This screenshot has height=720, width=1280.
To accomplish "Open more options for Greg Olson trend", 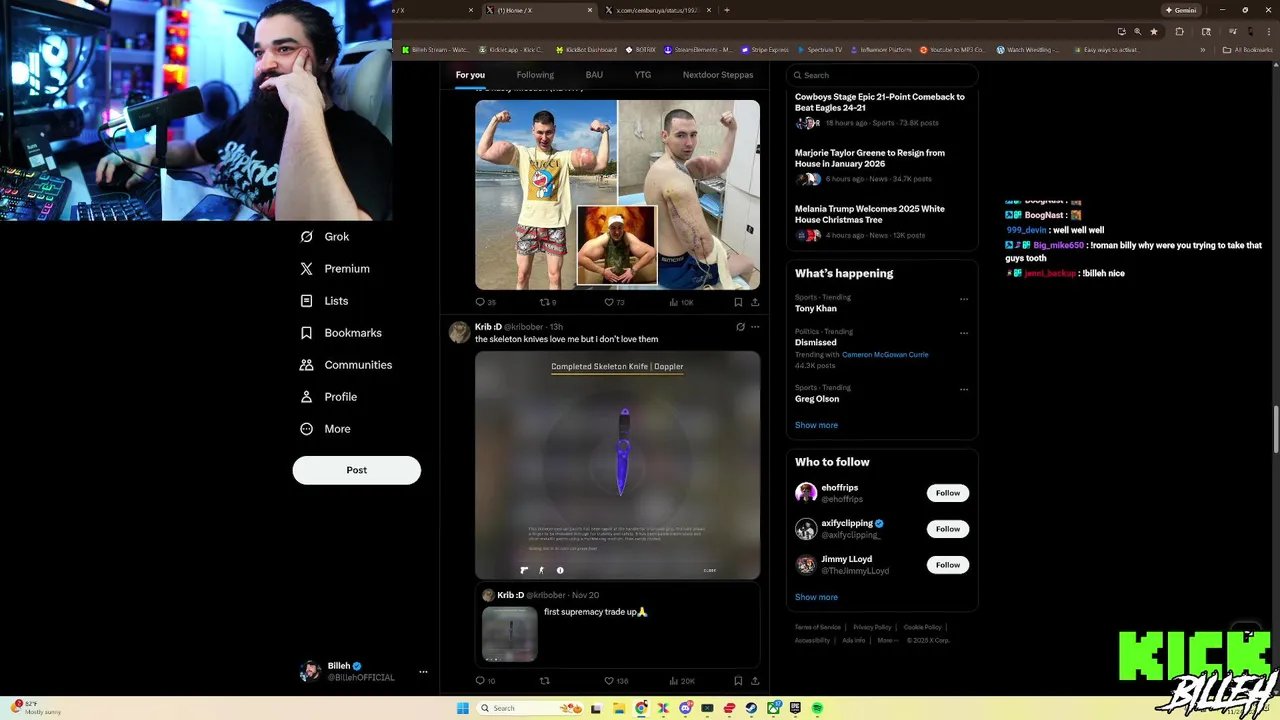I will click(964, 389).
